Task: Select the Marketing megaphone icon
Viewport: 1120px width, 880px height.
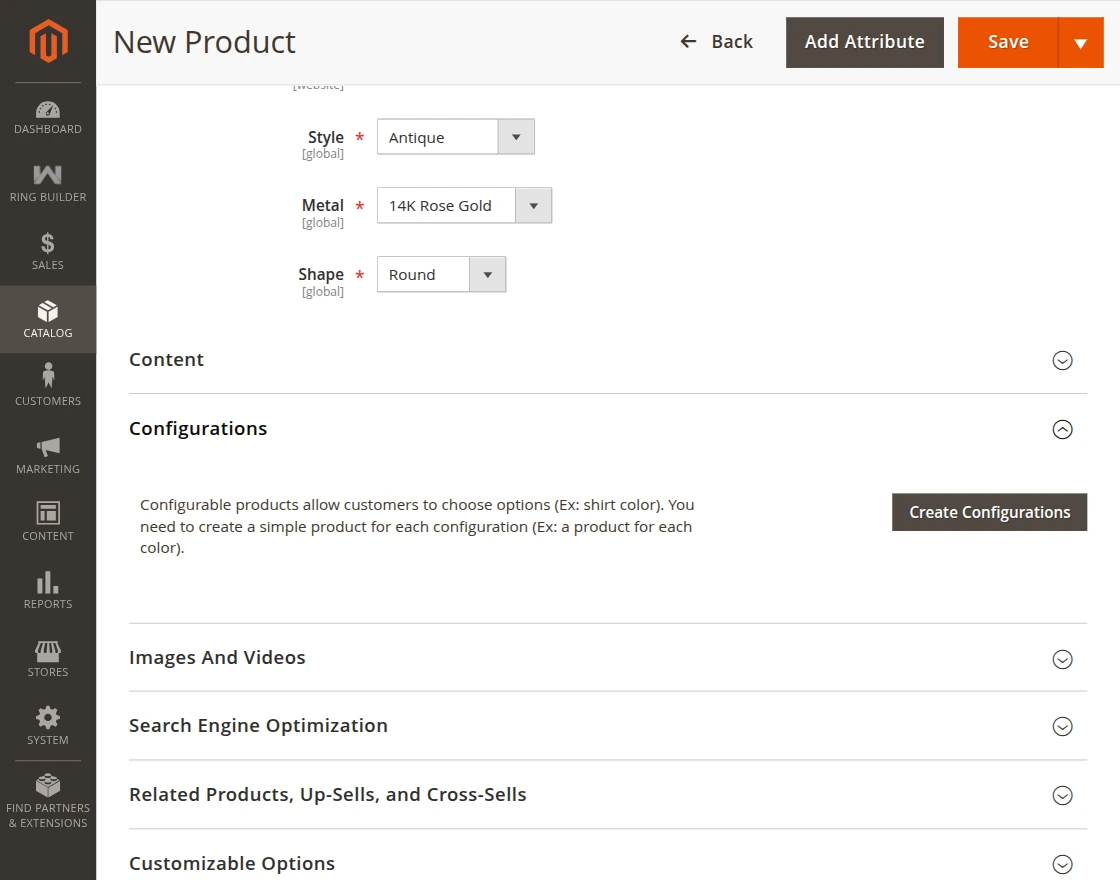Action: [x=47, y=448]
